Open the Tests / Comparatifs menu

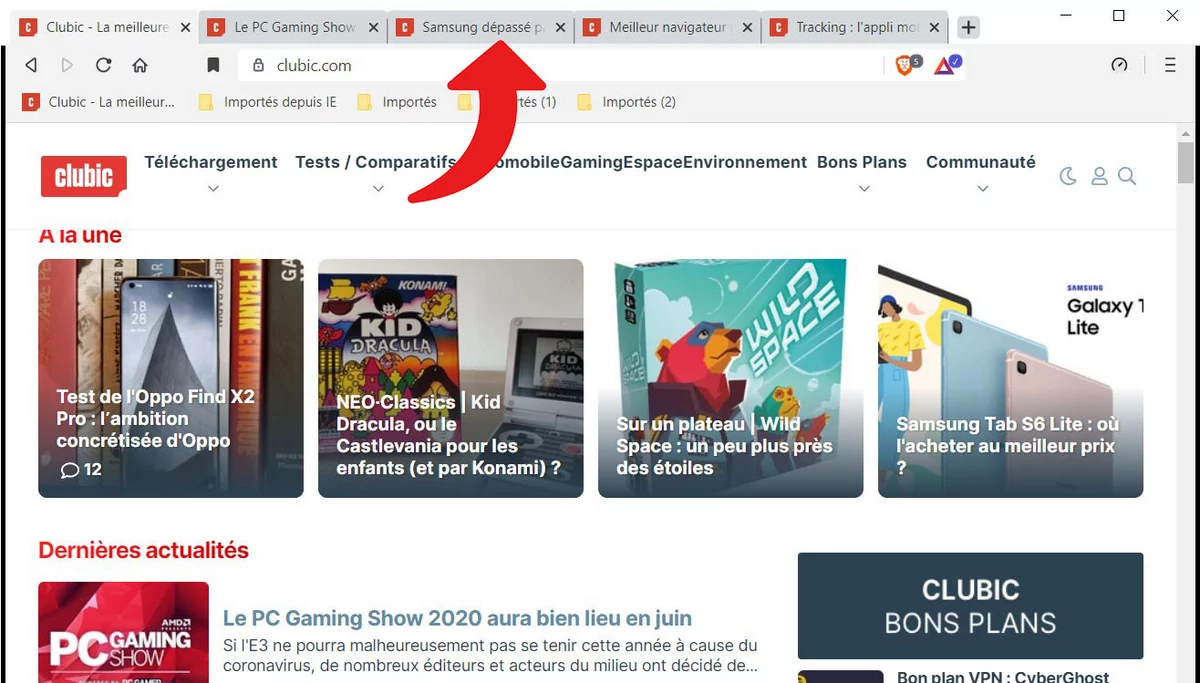pyautogui.click(x=376, y=162)
